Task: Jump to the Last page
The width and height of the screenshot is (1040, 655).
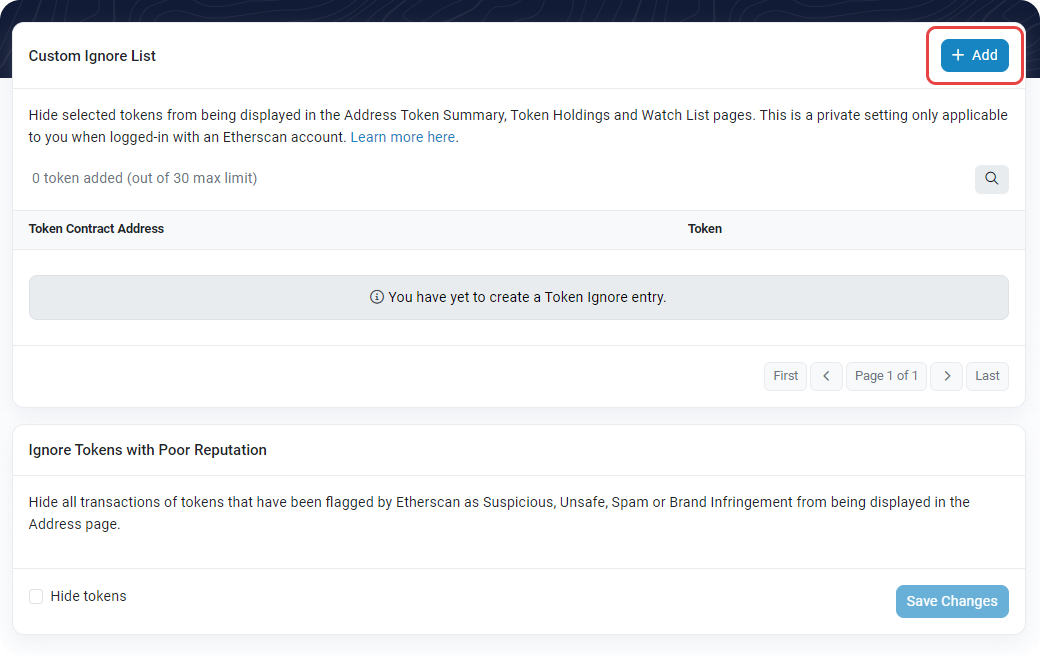Action: [x=987, y=376]
